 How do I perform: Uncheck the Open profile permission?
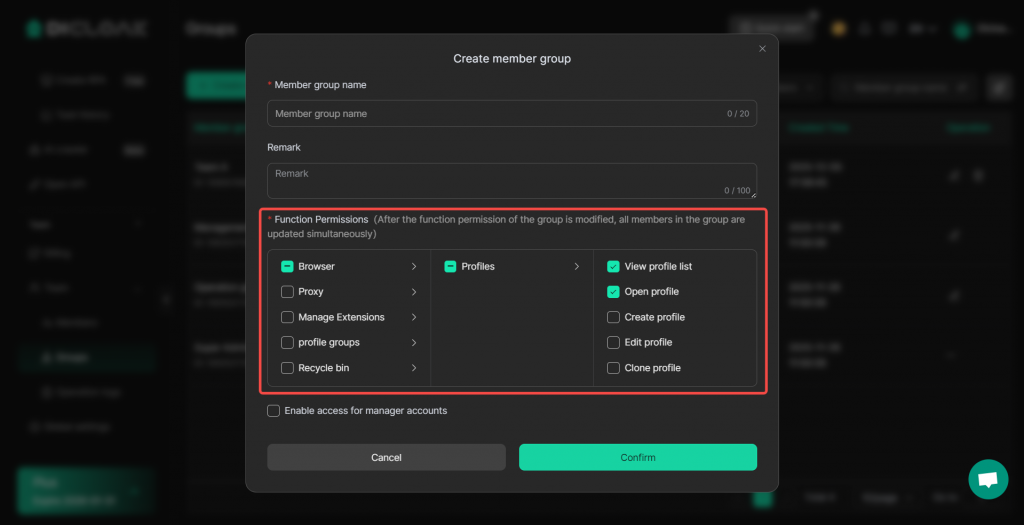click(614, 292)
